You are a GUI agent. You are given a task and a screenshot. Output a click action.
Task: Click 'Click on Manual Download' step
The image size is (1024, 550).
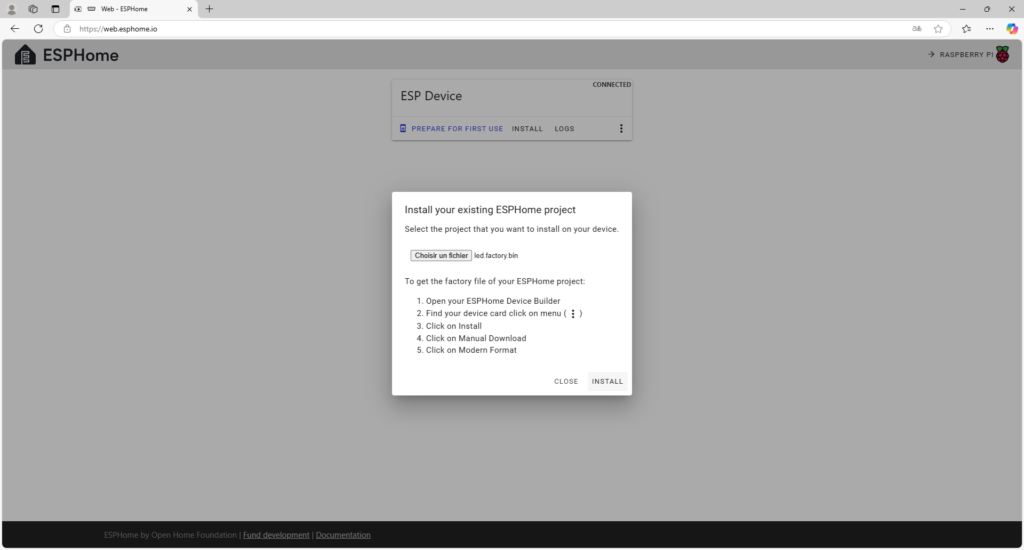pyautogui.click(x=476, y=338)
